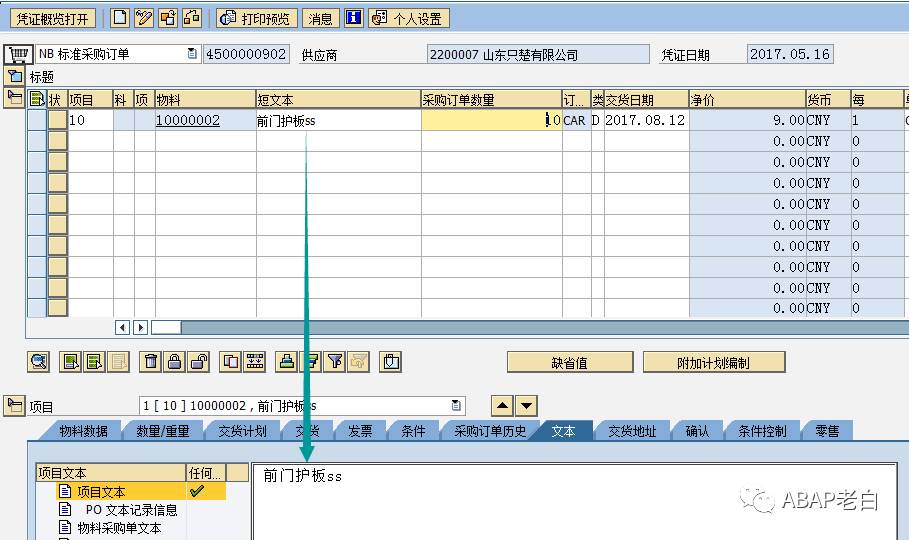Open the order type NB dropdown
909x540 pixels.
(192, 54)
